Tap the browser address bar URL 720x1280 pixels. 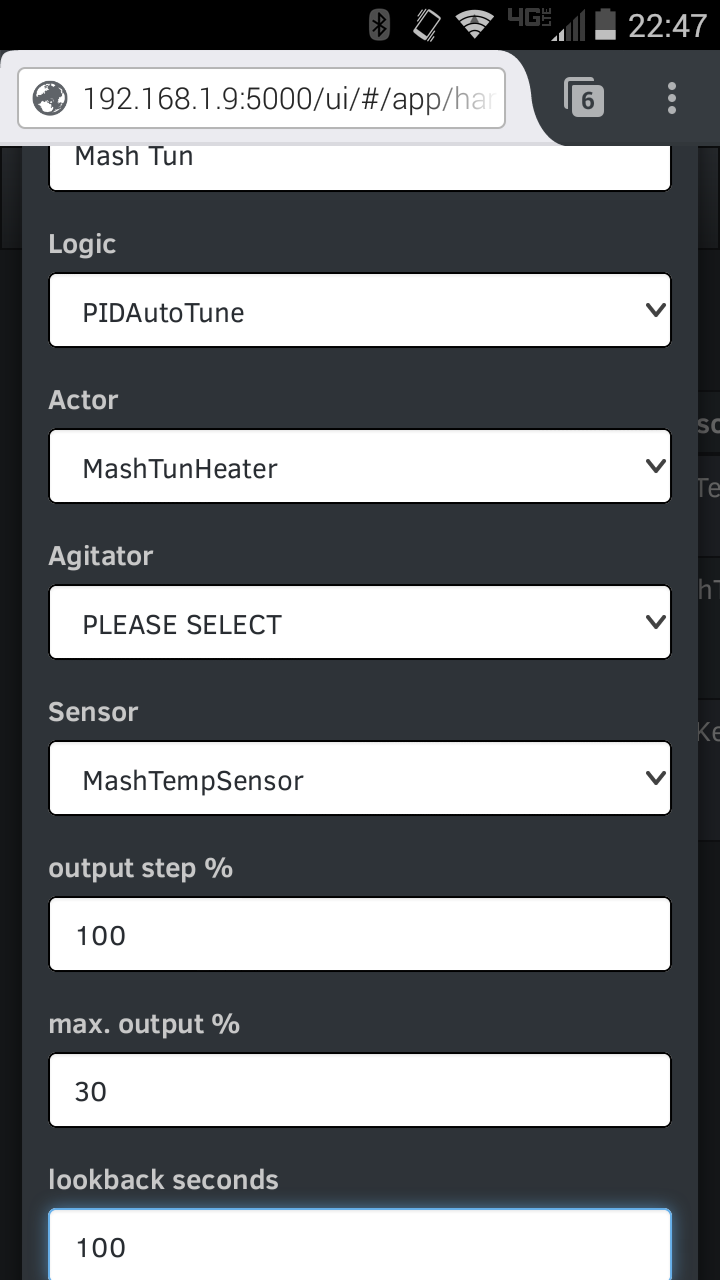click(x=290, y=98)
